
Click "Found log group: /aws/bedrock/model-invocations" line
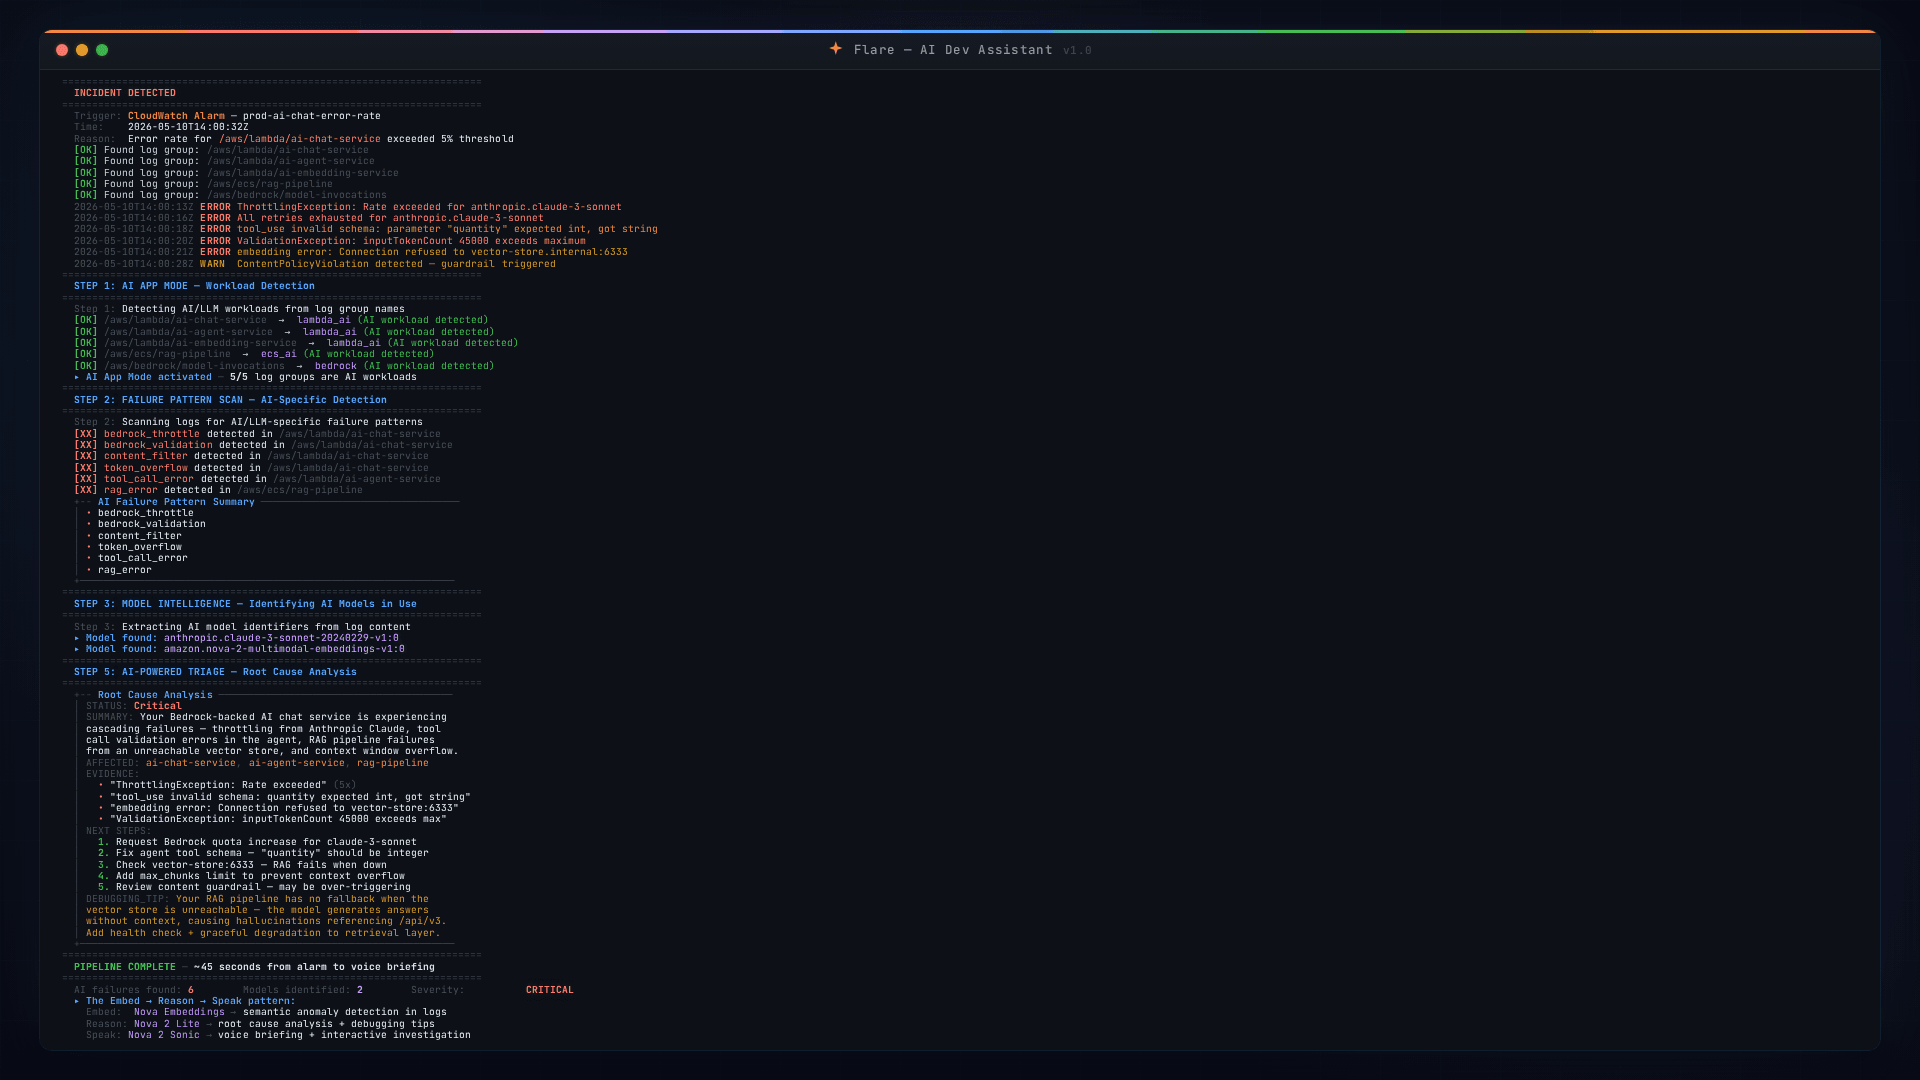[230, 195]
